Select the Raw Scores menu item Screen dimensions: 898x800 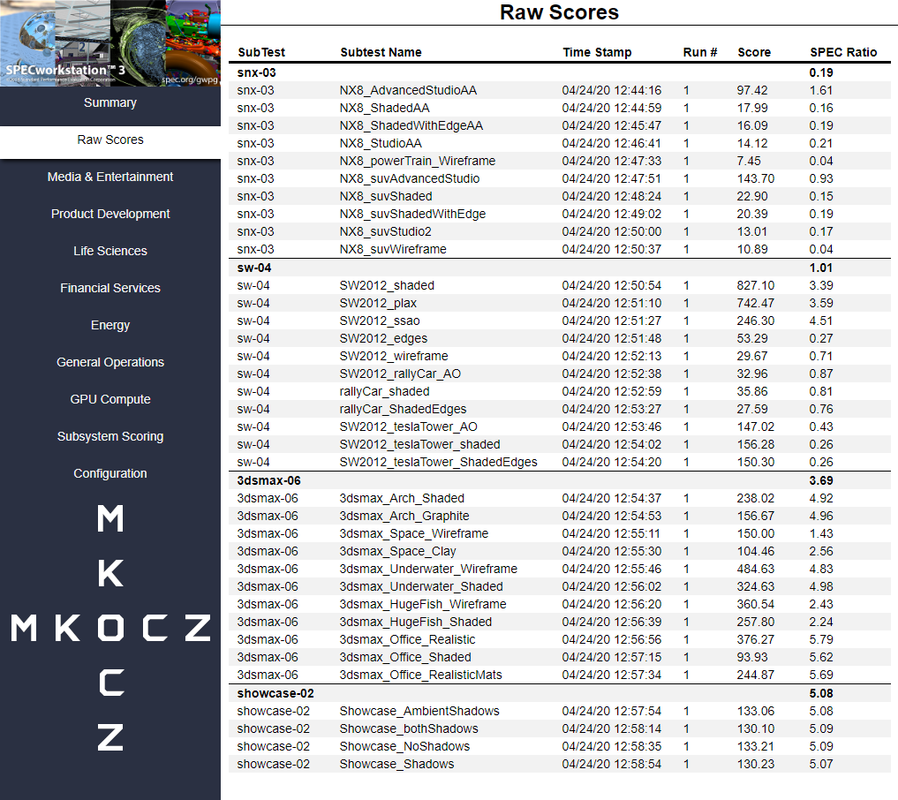tap(110, 140)
